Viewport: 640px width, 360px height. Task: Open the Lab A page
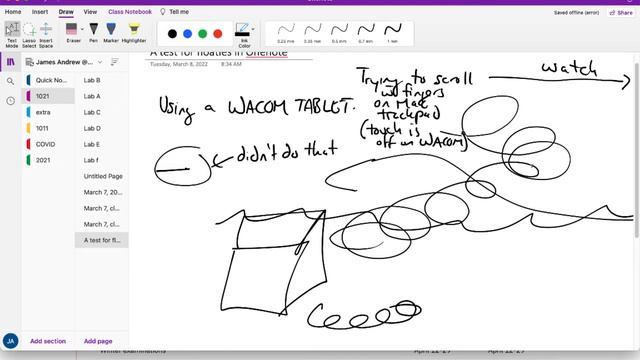tap(102, 96)
